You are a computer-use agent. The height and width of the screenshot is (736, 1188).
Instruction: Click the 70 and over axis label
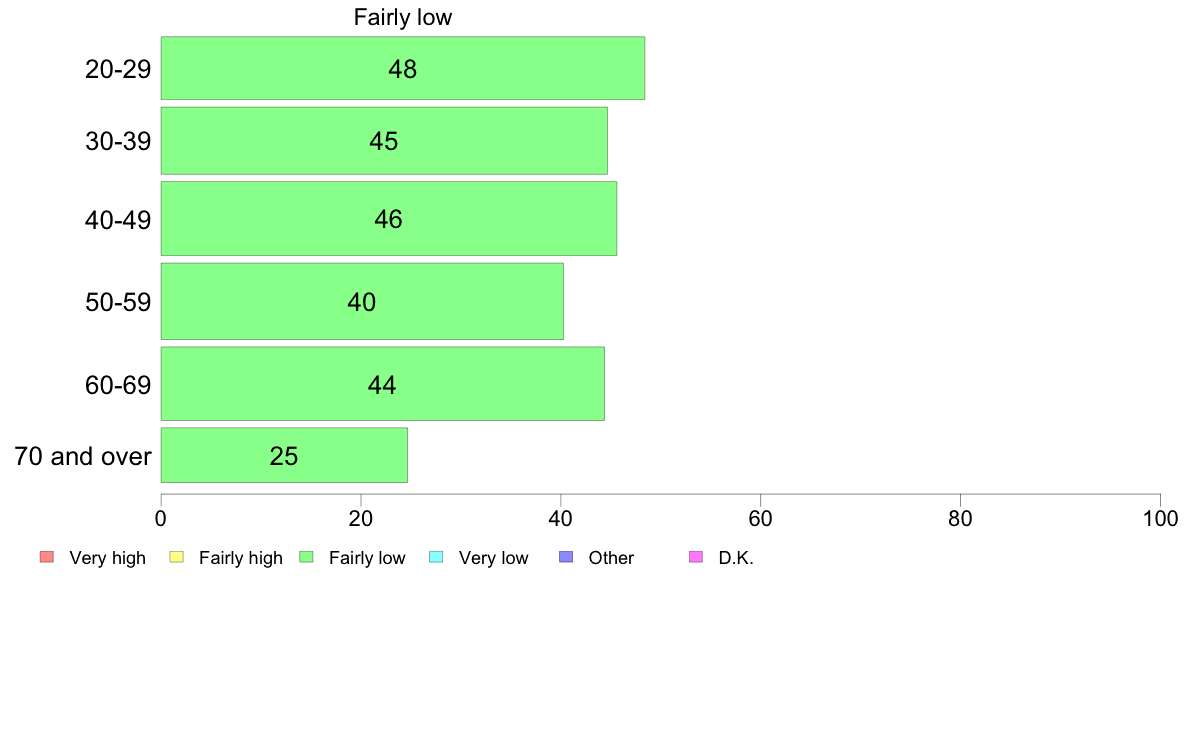[x=83, y=456]
